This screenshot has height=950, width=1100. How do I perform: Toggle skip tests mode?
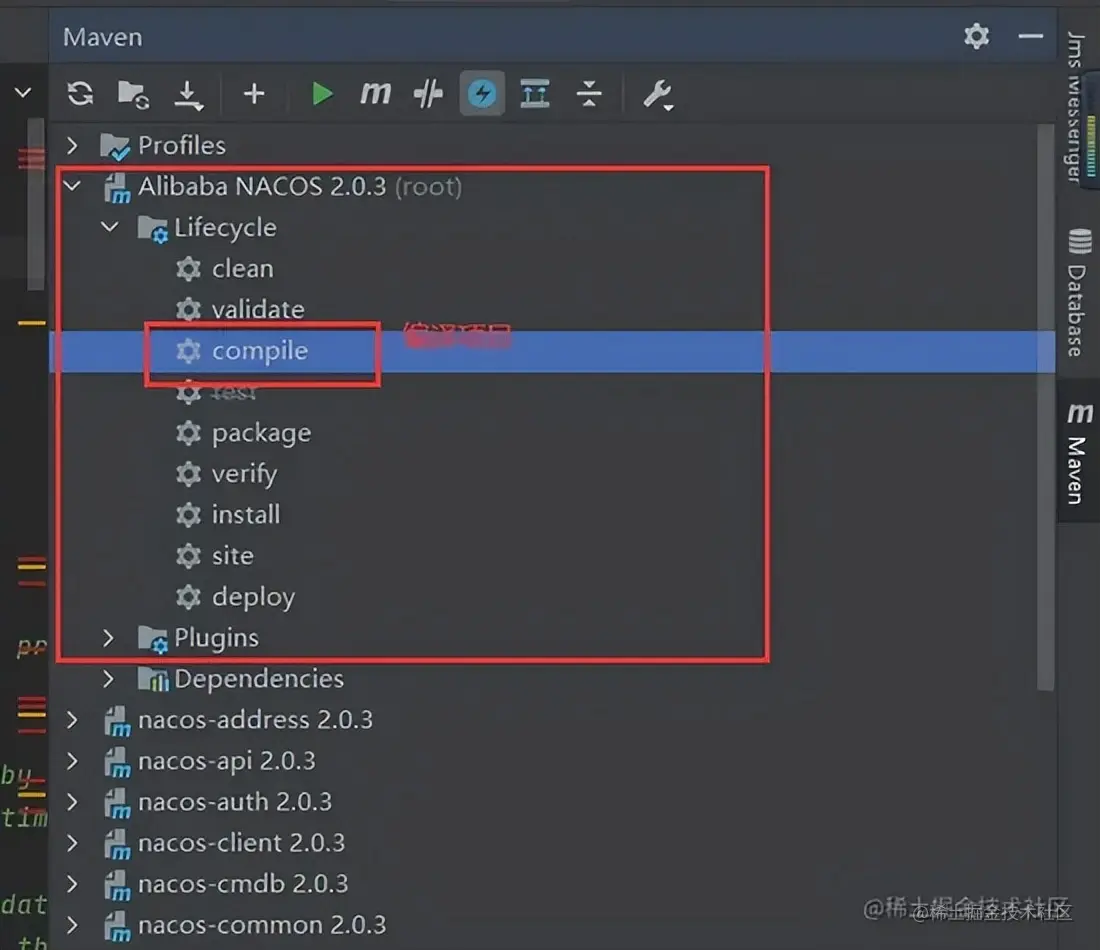pyautogui.click(x=427, y=94)
